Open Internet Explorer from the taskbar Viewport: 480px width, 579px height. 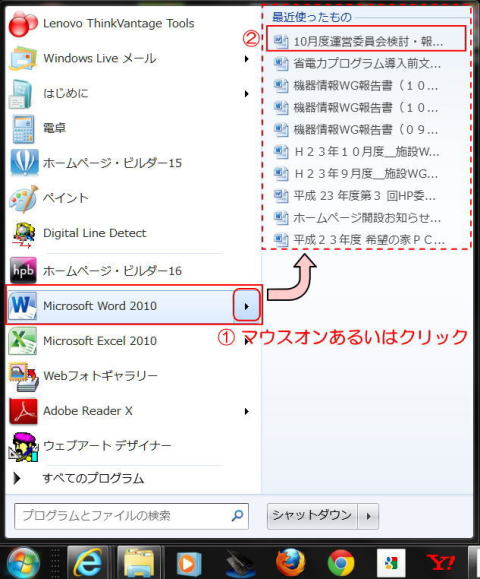coord(88,563)
